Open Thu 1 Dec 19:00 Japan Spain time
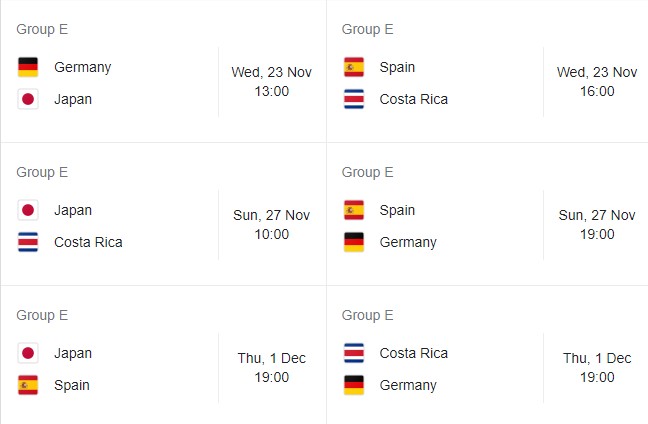648x424 pixels. coord(272,368)
